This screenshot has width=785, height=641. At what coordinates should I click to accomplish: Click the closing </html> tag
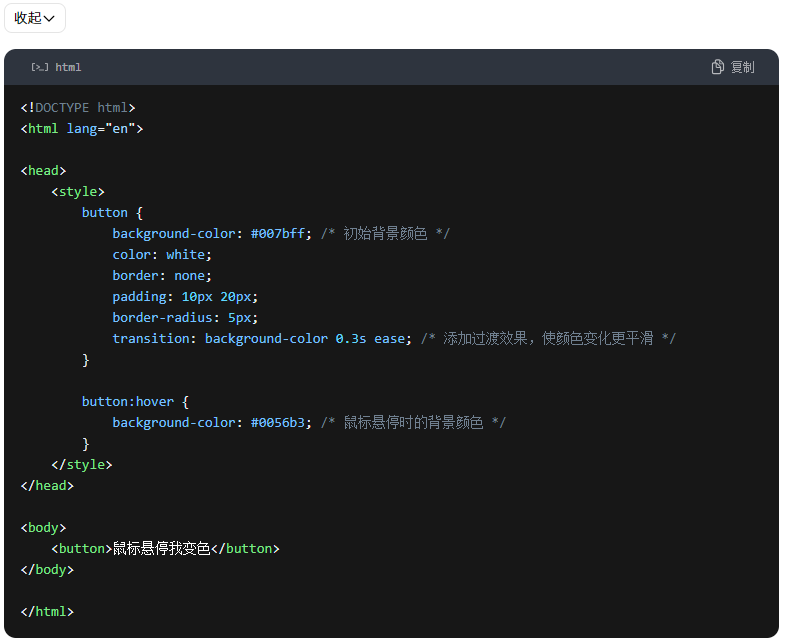[47, 611]
